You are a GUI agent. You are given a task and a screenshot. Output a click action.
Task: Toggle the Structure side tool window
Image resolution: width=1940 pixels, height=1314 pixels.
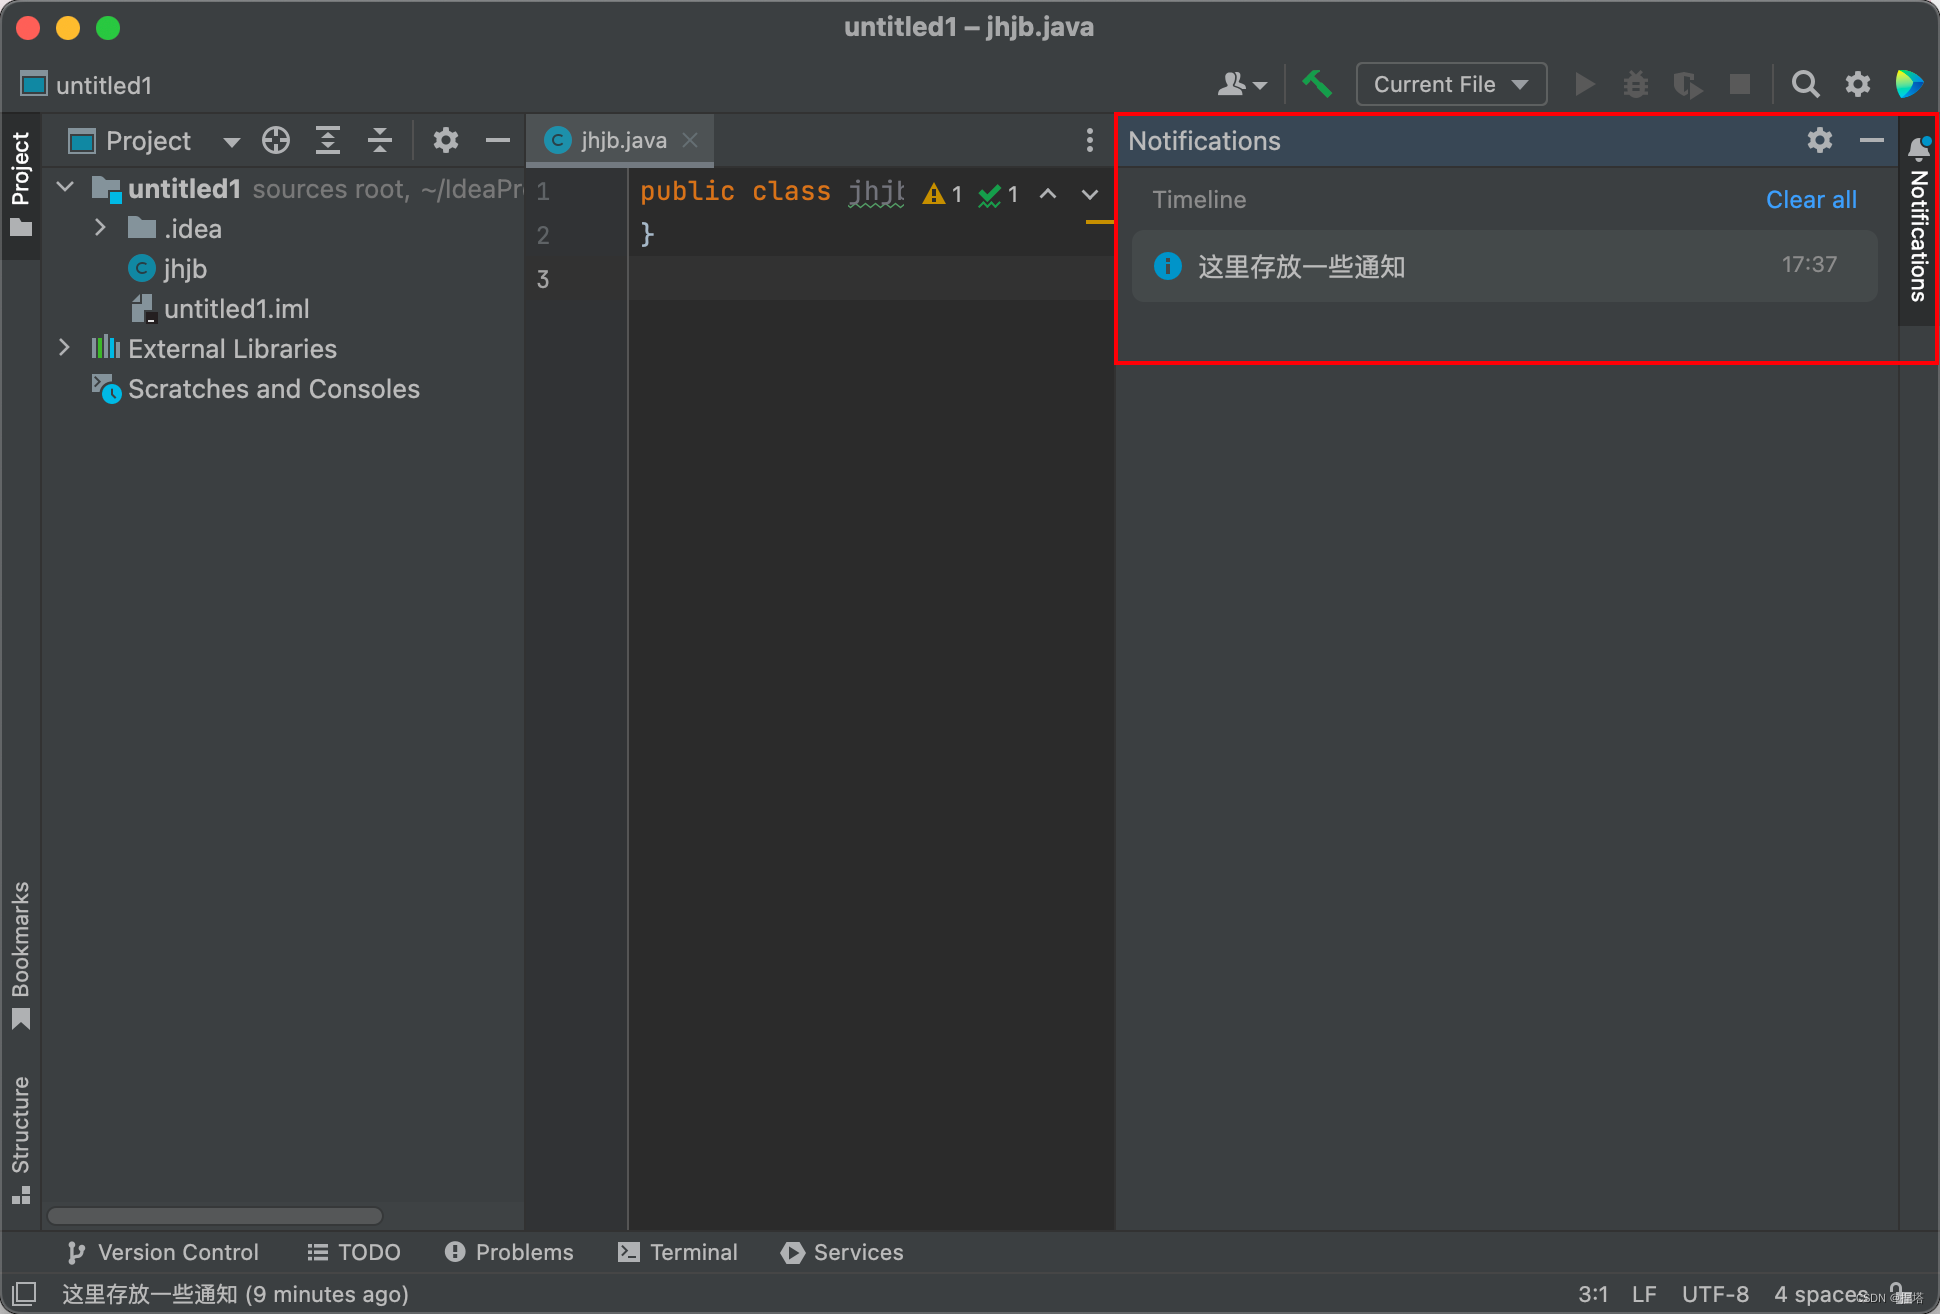[x=21, y=1140]
